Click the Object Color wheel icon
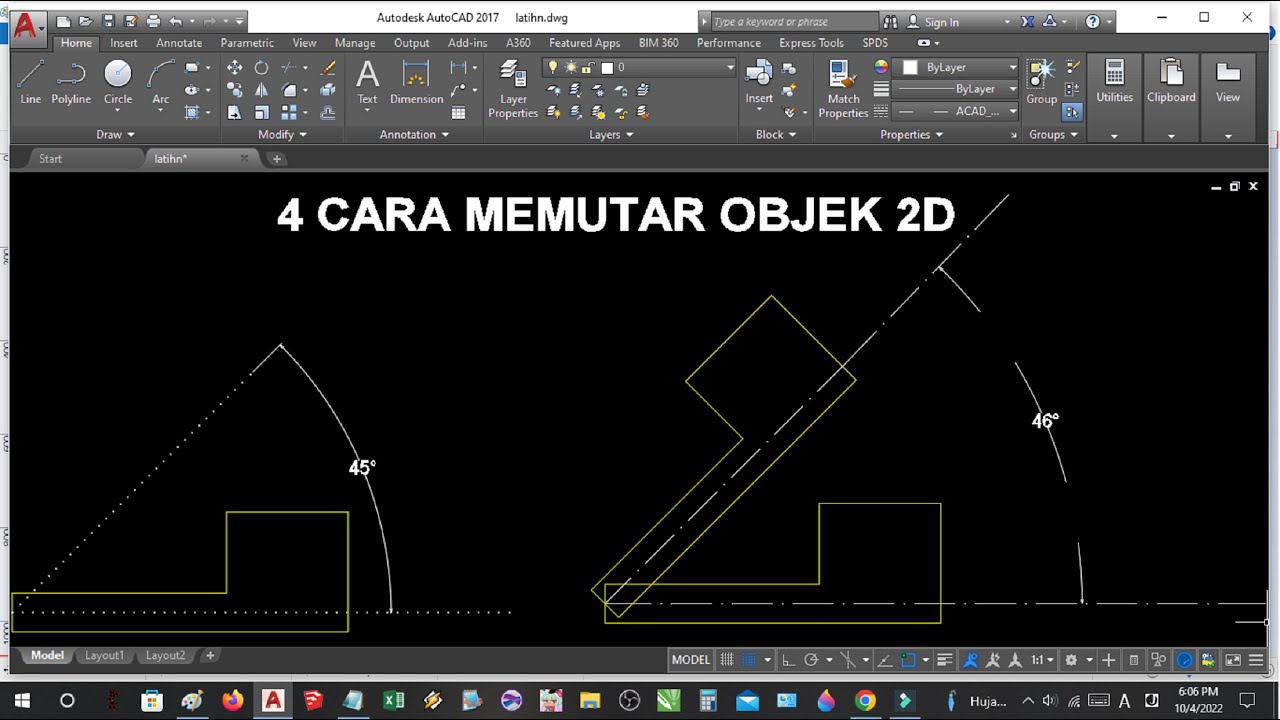Image resolution: width=1280 pixels, height=720 pixels. coord(881,67)
